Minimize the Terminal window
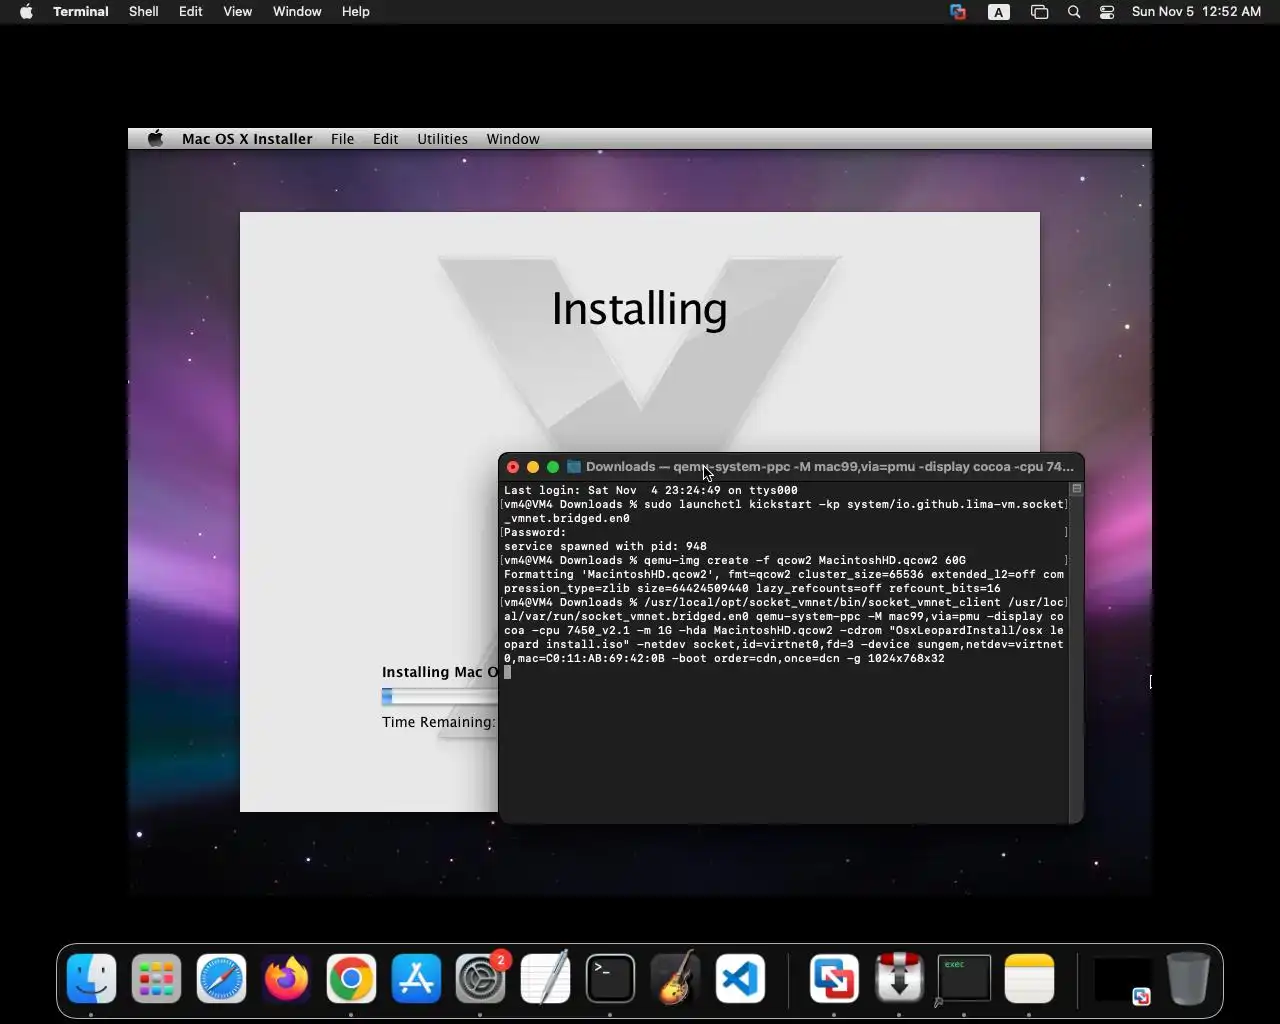Viewport: 1280px width, 1024px height. tap(533, 467)
